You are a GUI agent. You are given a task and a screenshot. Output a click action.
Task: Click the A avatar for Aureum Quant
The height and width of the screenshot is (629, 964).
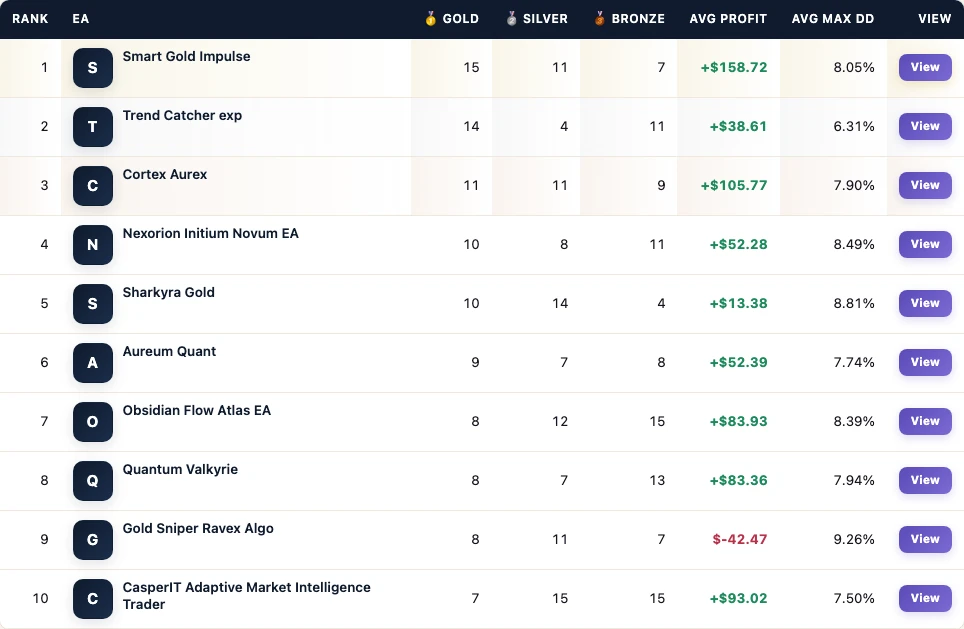pos(93,363)
